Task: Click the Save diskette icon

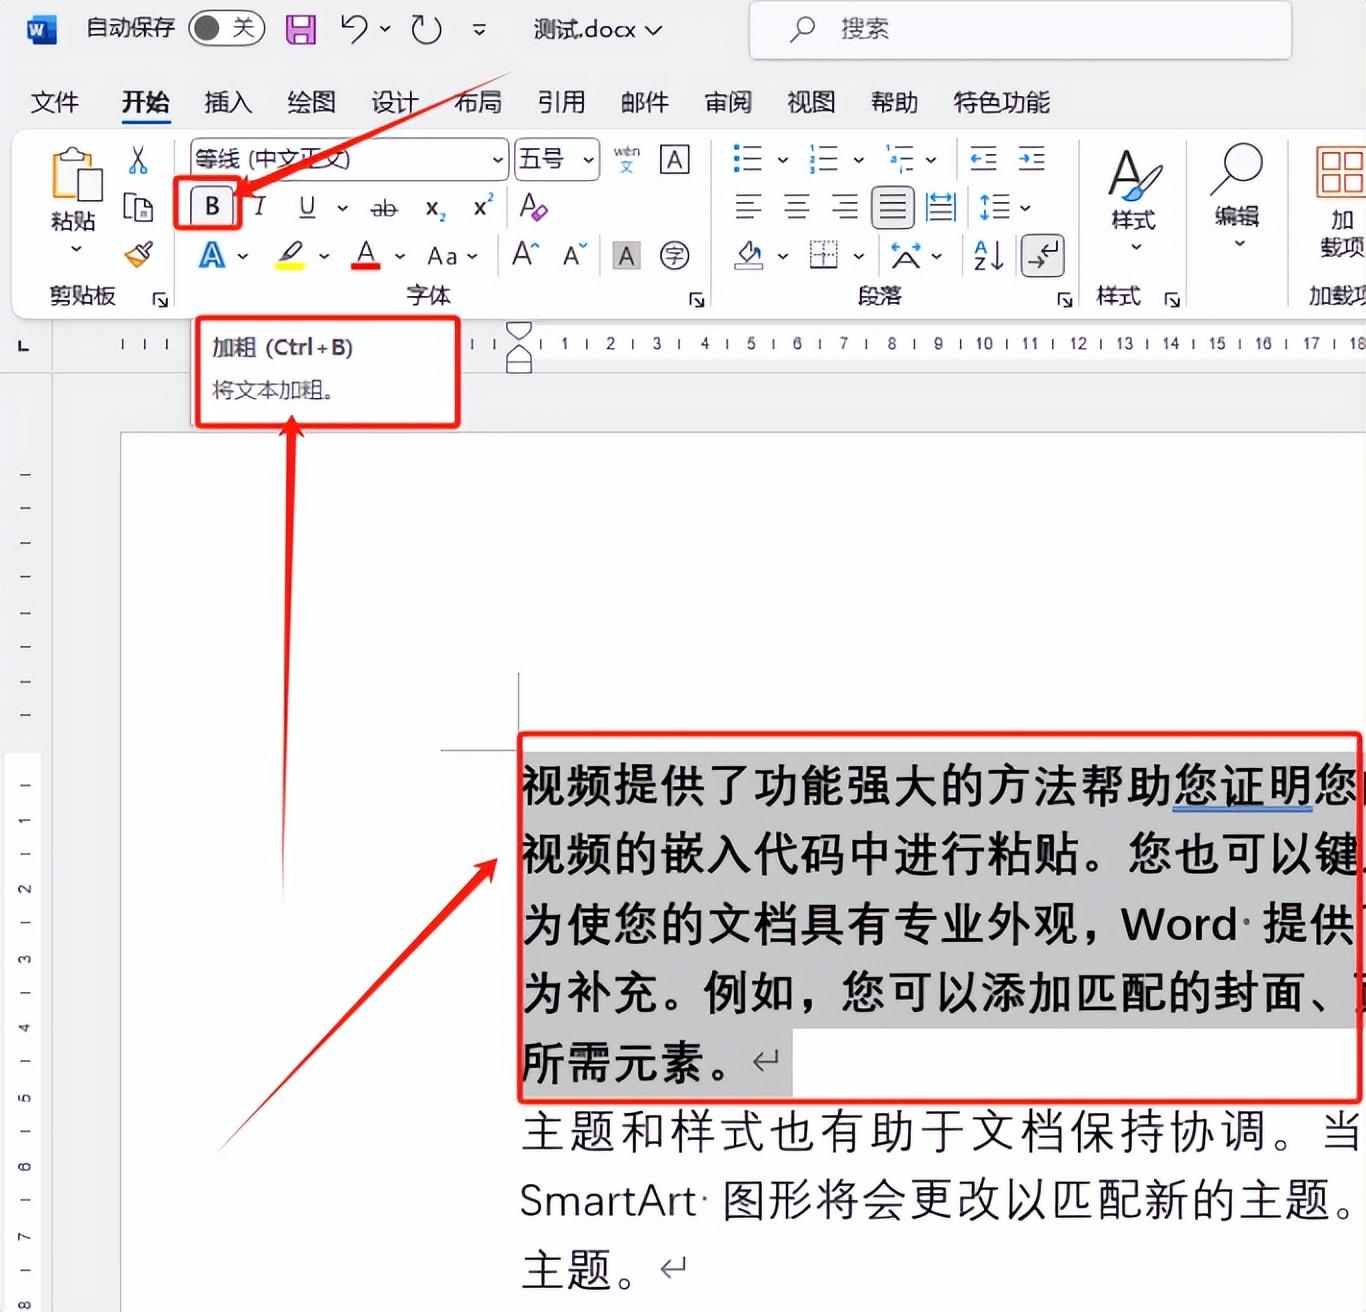Action: (299, 29)
